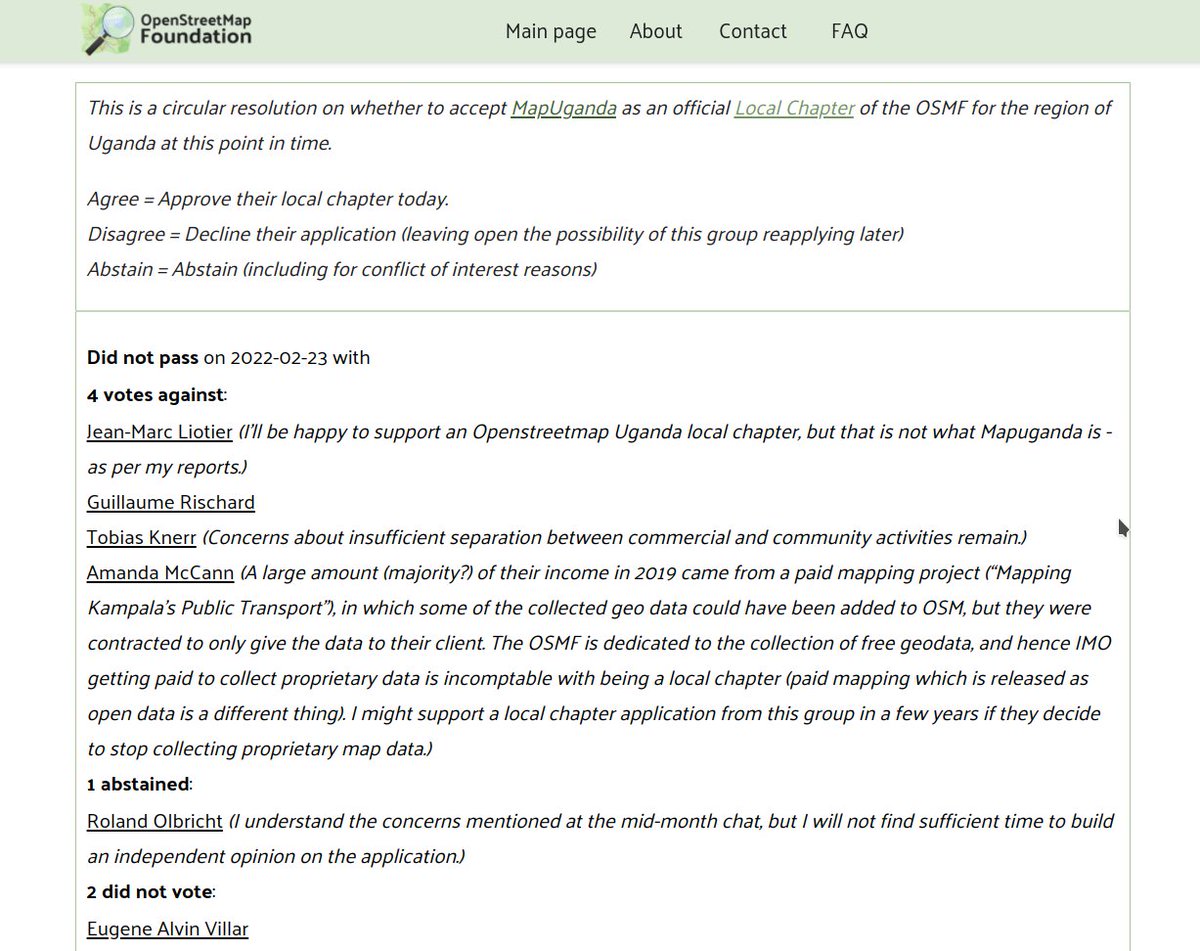Open the Local Chapter link
1200x951 pixels.
794,108
